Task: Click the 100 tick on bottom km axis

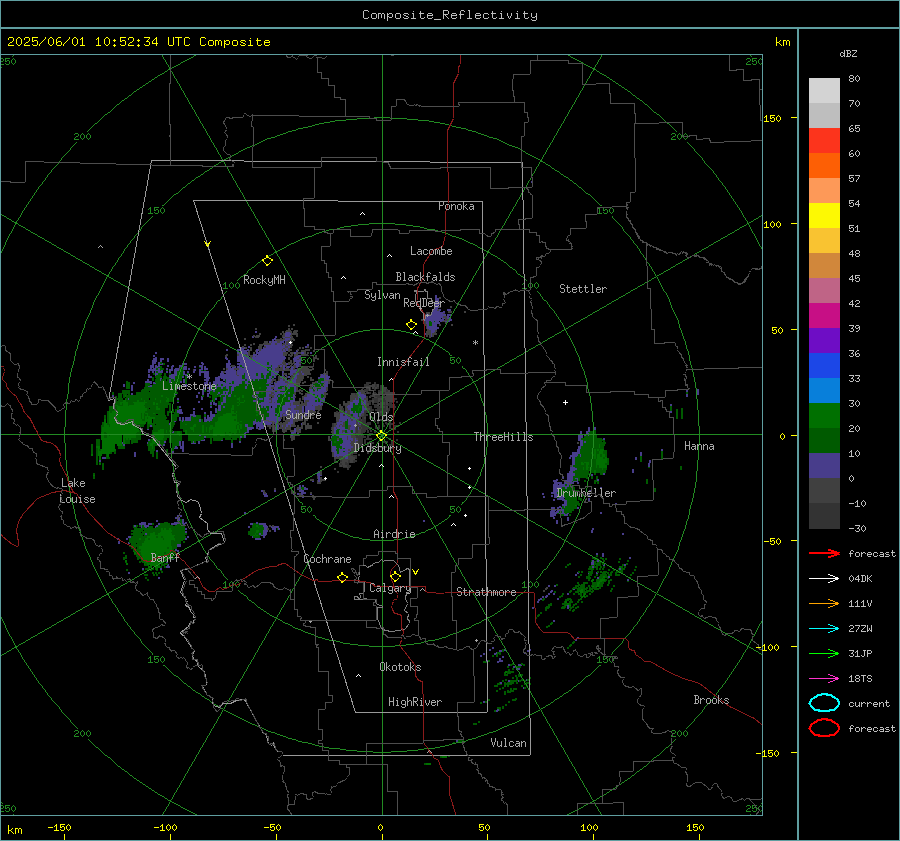Action: [x=589, y=828]
